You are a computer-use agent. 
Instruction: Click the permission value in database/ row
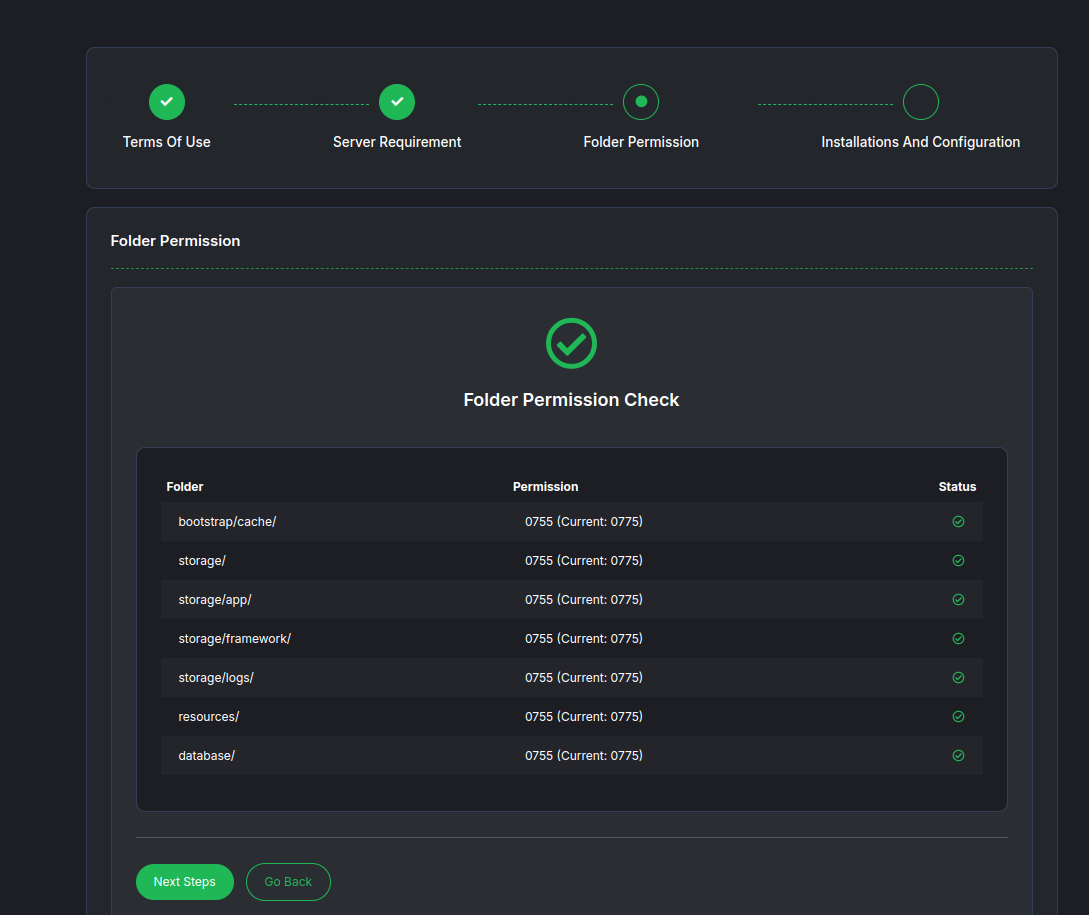(584, 755)
